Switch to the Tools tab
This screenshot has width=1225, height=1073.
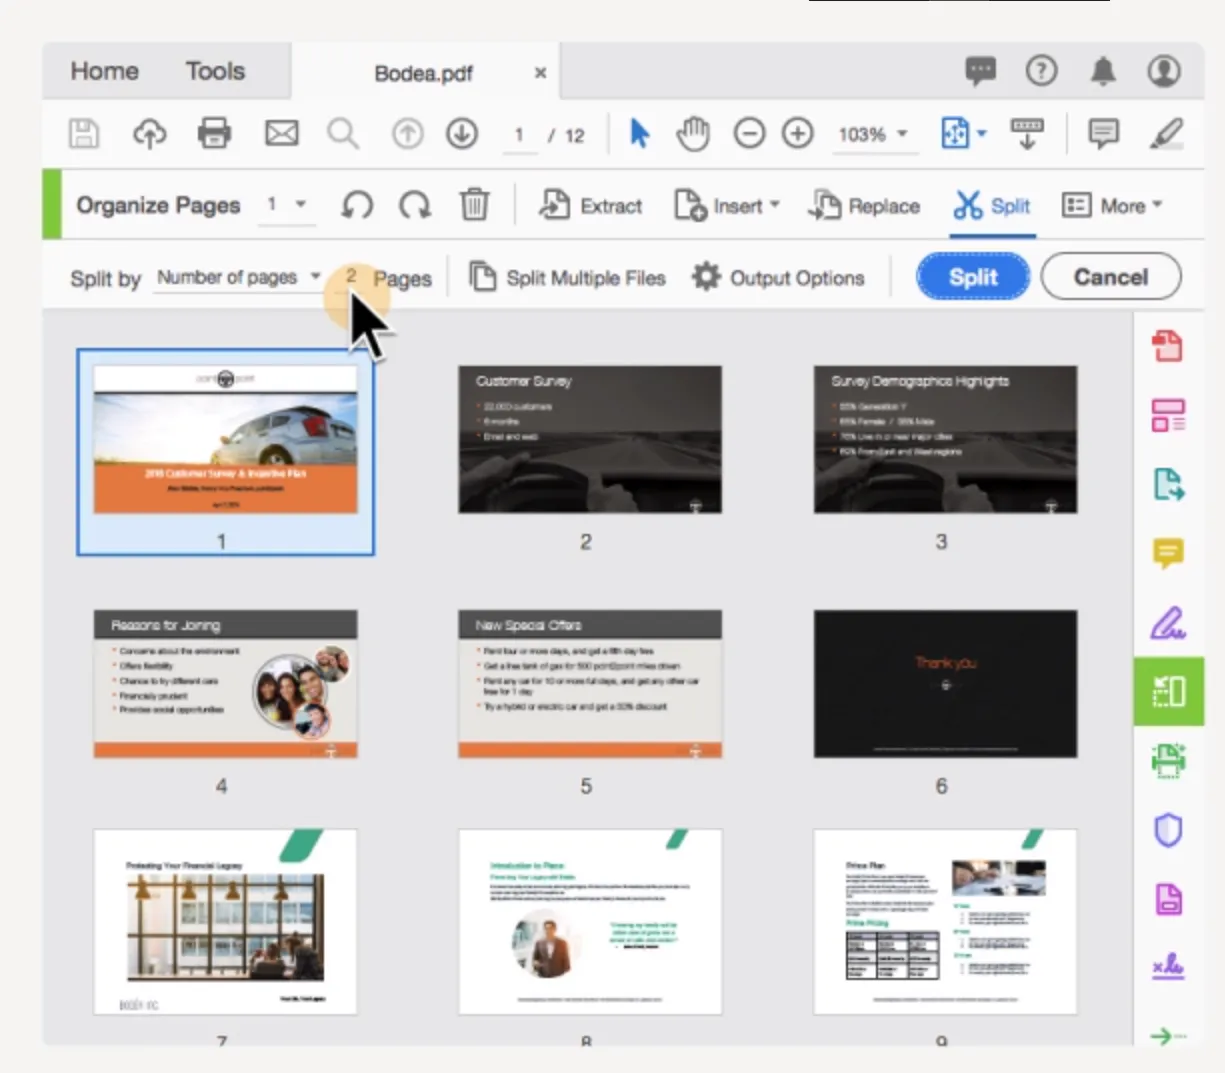click(x=215, y=71)
